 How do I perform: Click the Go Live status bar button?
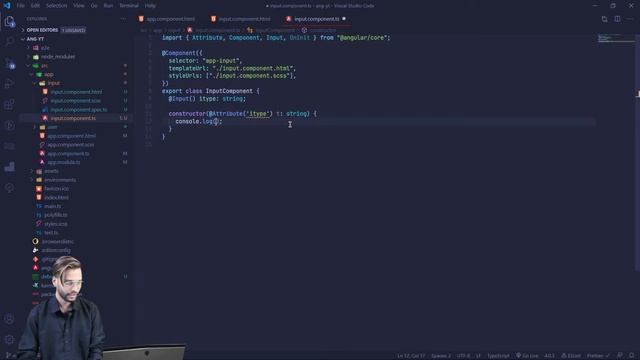tap(527, 356)
